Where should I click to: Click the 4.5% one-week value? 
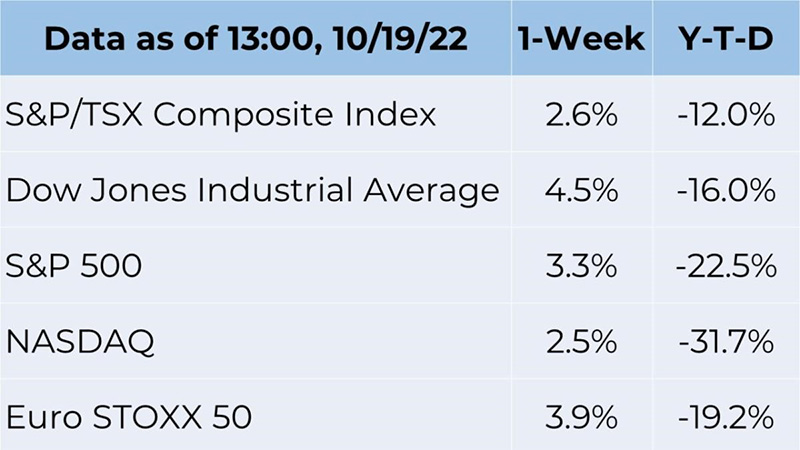point(581,190)
